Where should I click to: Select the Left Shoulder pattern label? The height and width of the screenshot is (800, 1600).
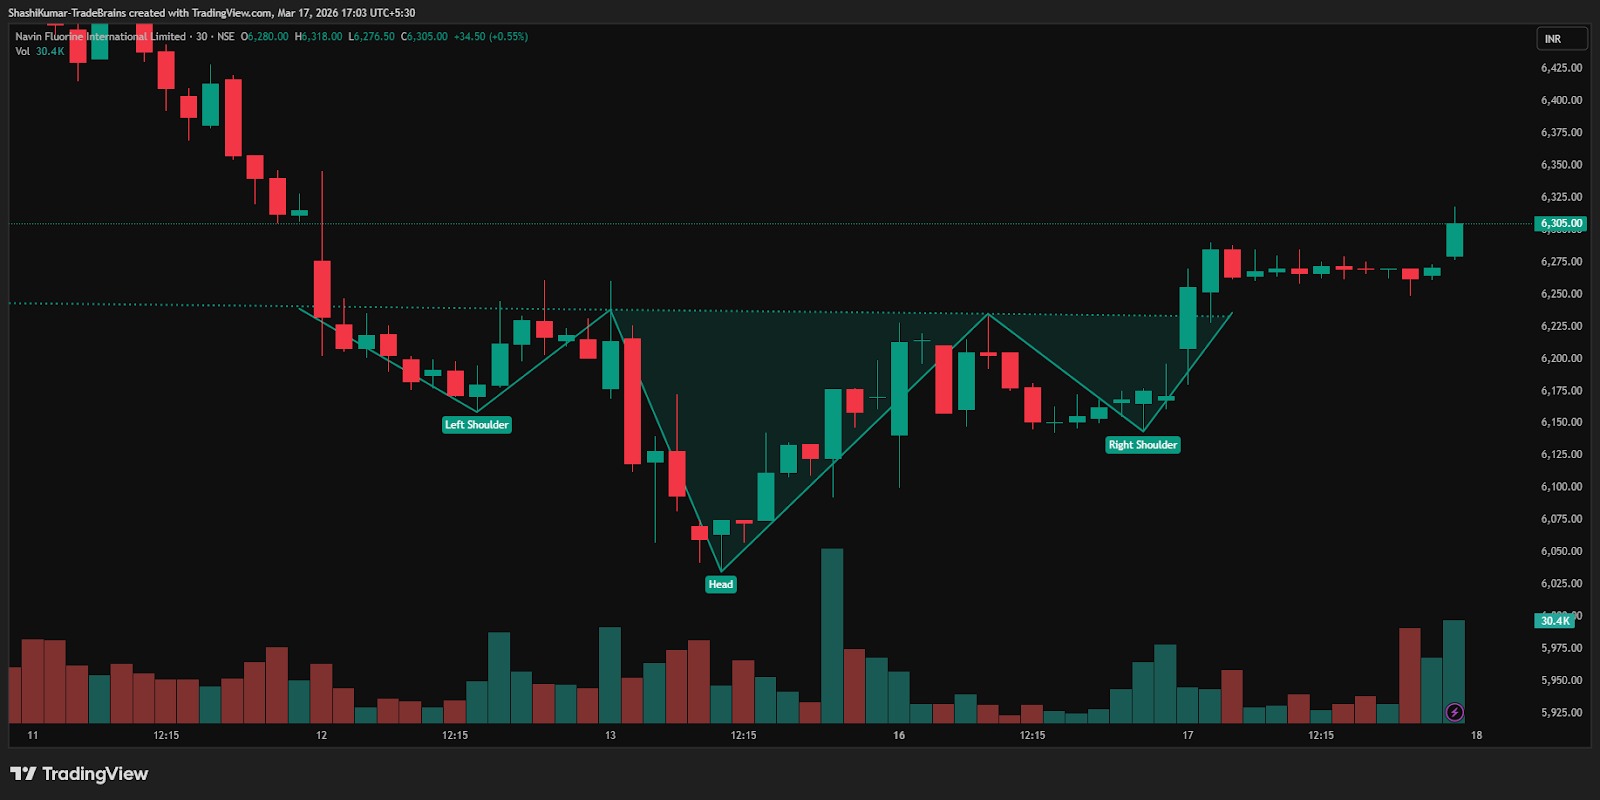tap(477, 425)
